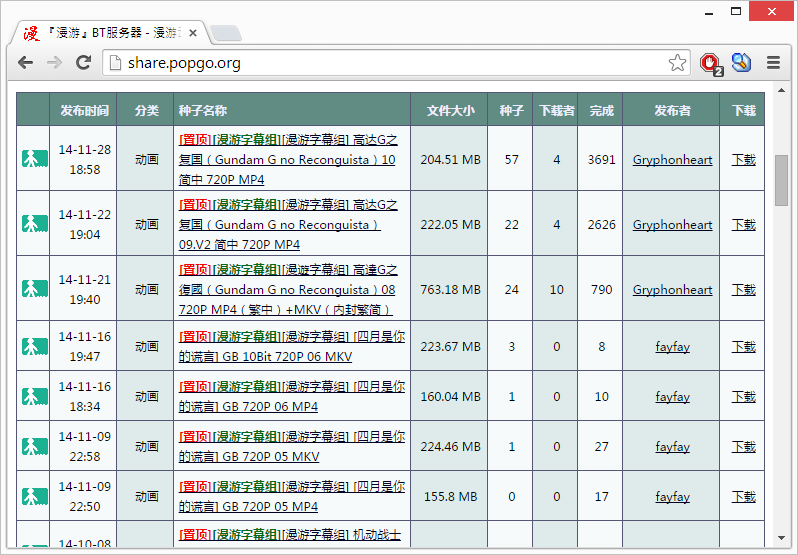
Task: Click the 文件大小 column header
Action: tap(450, 110)
